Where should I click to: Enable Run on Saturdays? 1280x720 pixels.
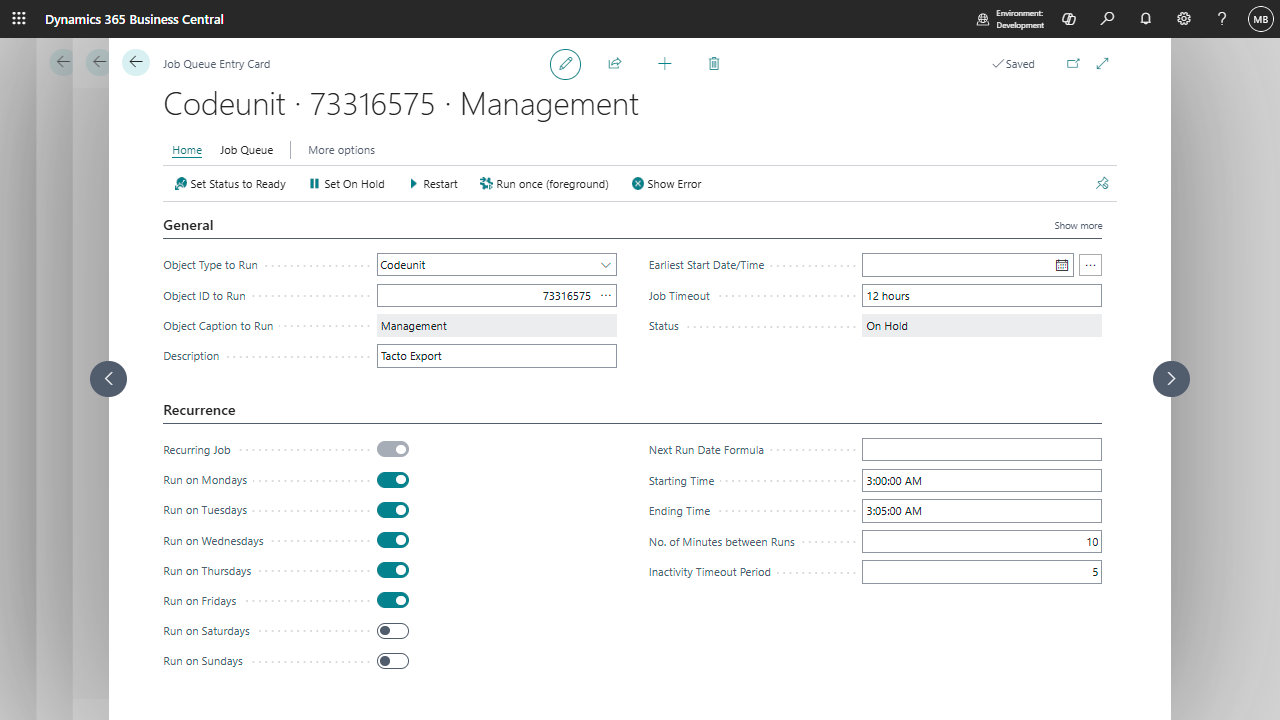pos(393,631)
